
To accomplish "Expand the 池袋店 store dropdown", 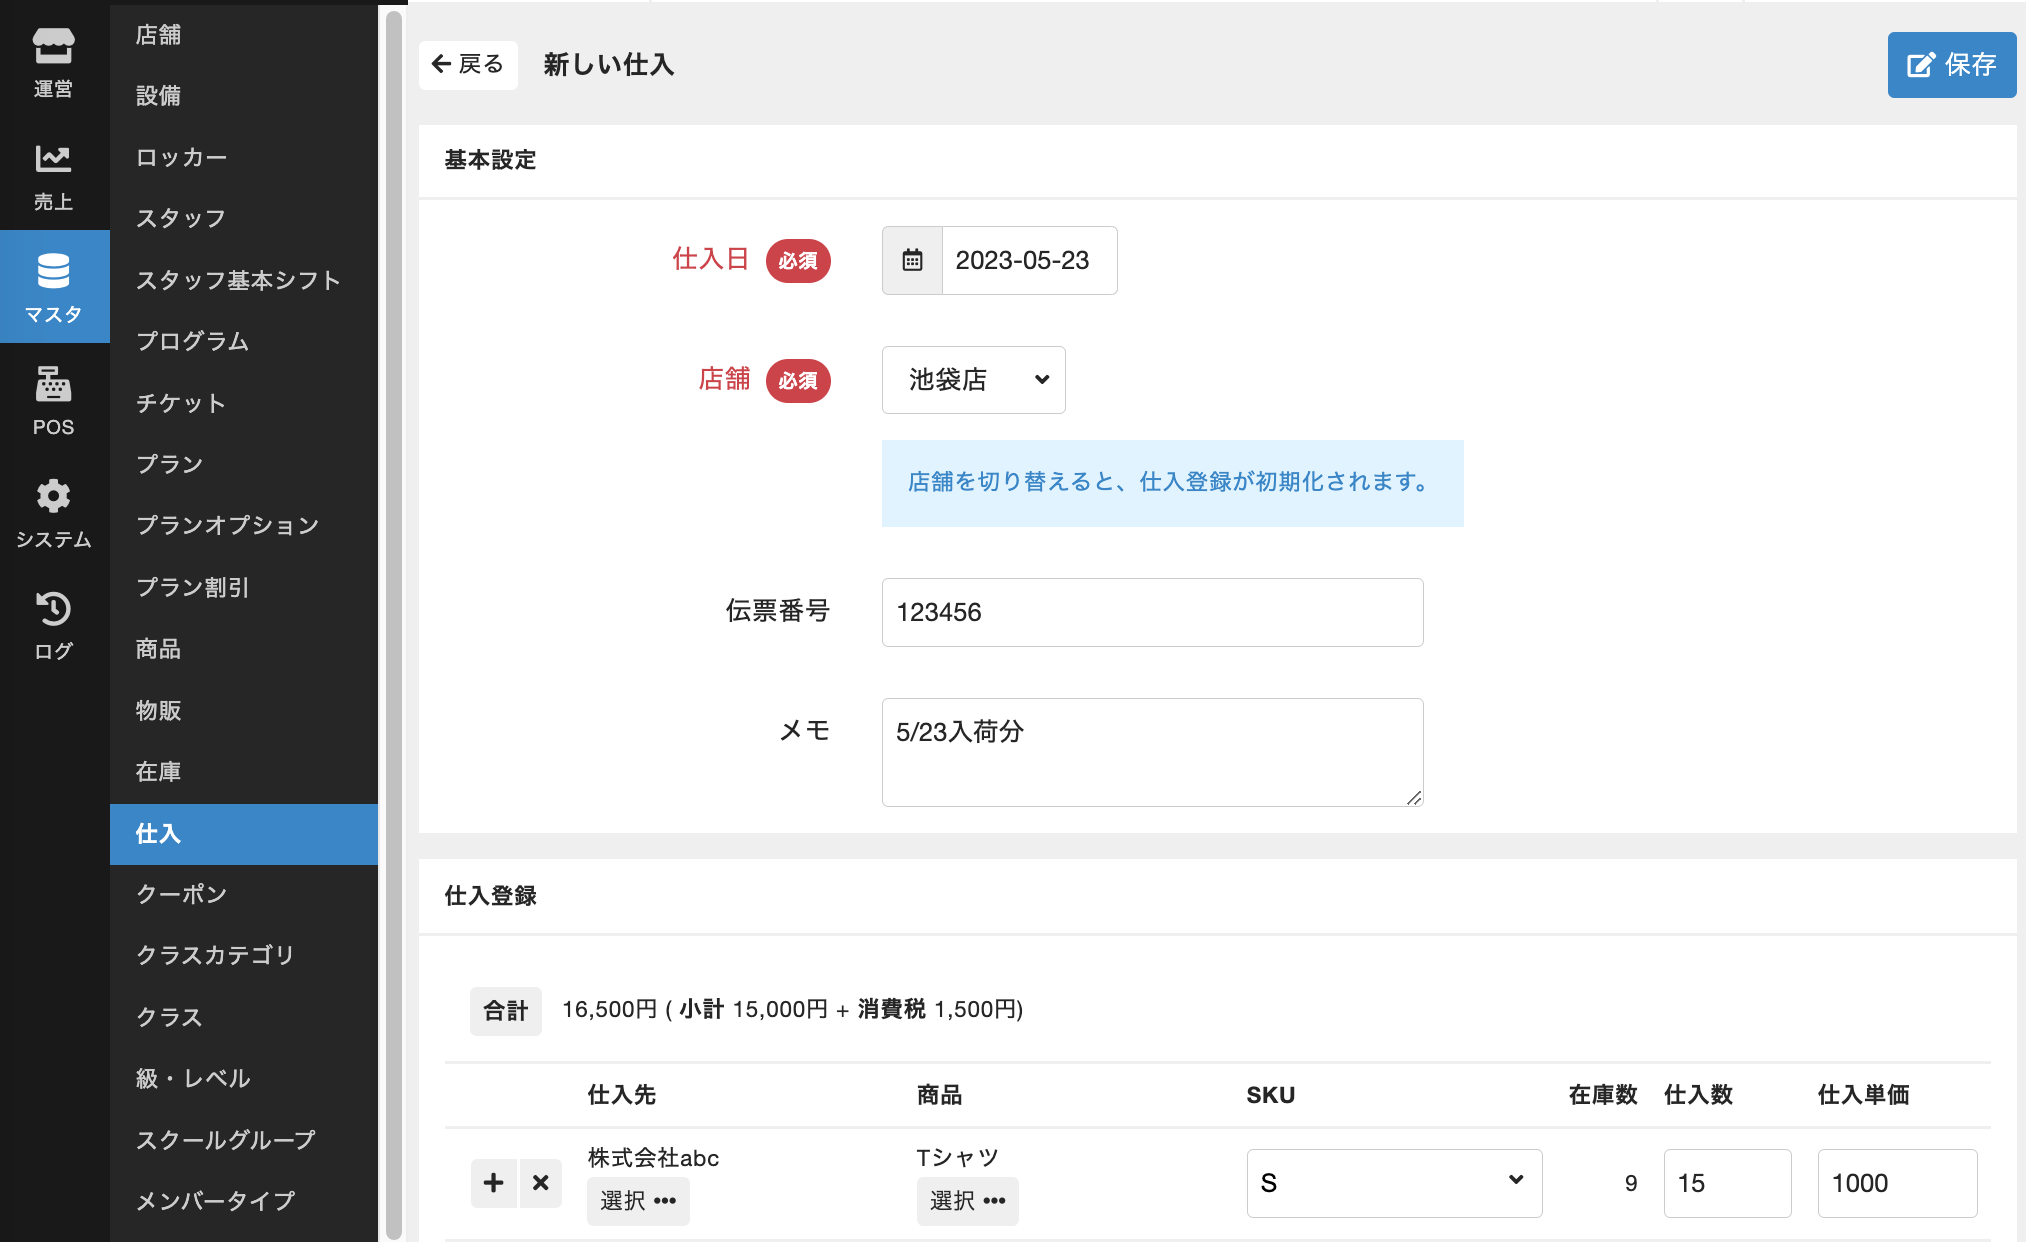I will pos(973,380).
